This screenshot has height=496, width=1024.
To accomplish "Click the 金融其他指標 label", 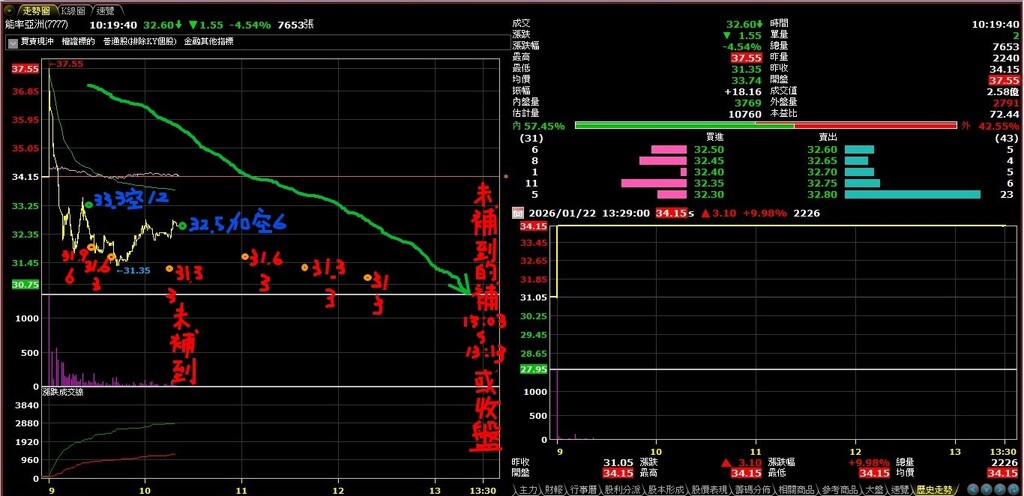I will [208, 42].
